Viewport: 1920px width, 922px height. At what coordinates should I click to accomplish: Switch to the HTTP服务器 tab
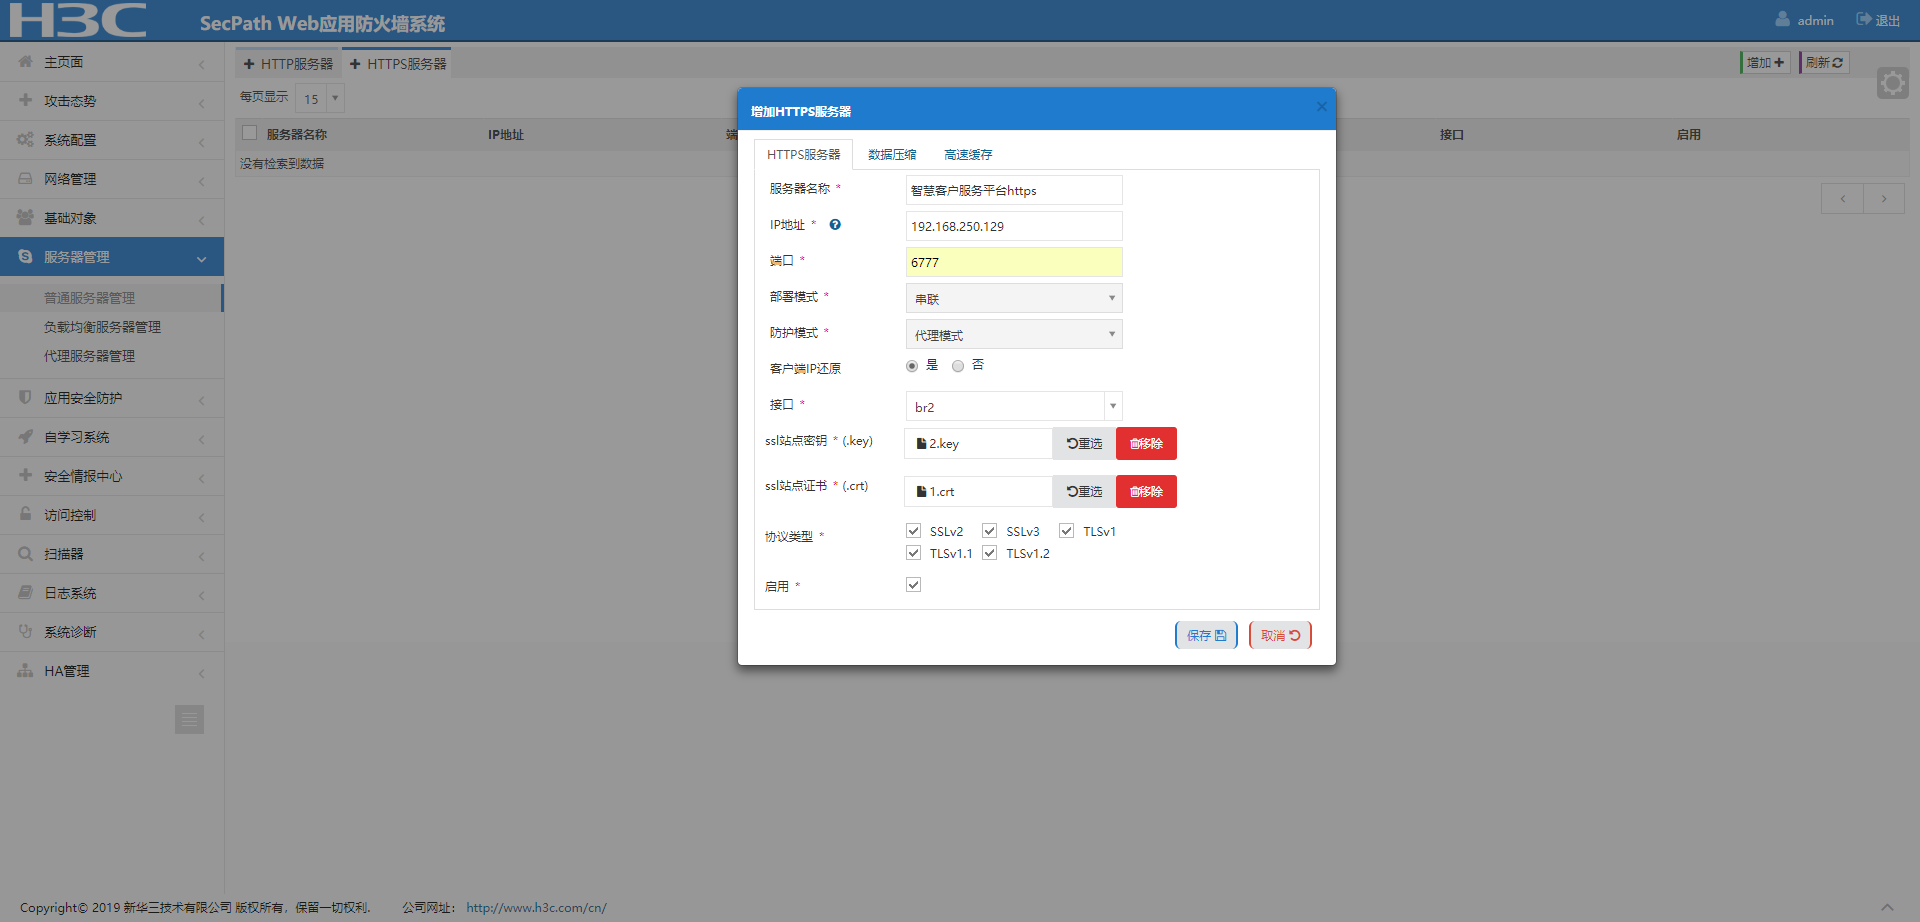[289, 64]
